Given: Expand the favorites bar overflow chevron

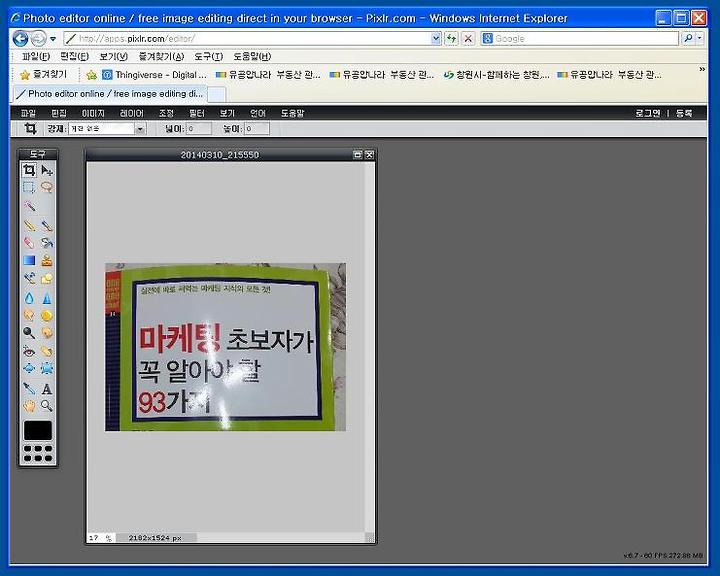Looking at the screenshot, I should [702, 69].
